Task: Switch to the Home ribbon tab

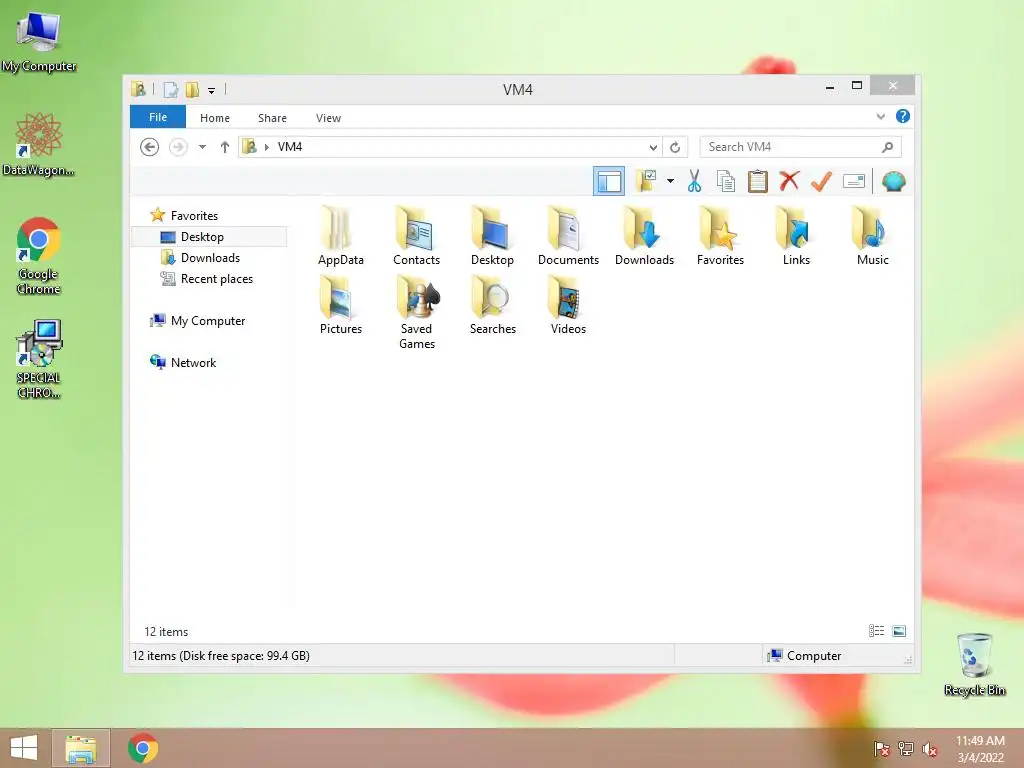Action: [x=215, y=118]
